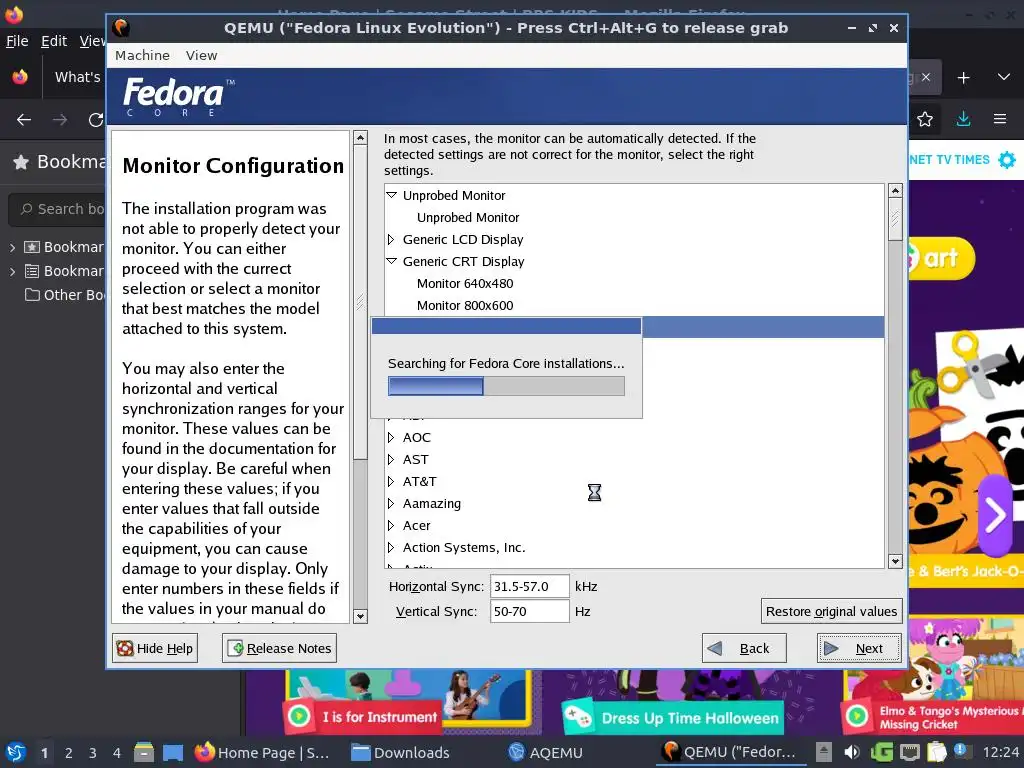Switch to workspace 3
Viewport: 1024px width, 768px height.
[x=92, y=753]
